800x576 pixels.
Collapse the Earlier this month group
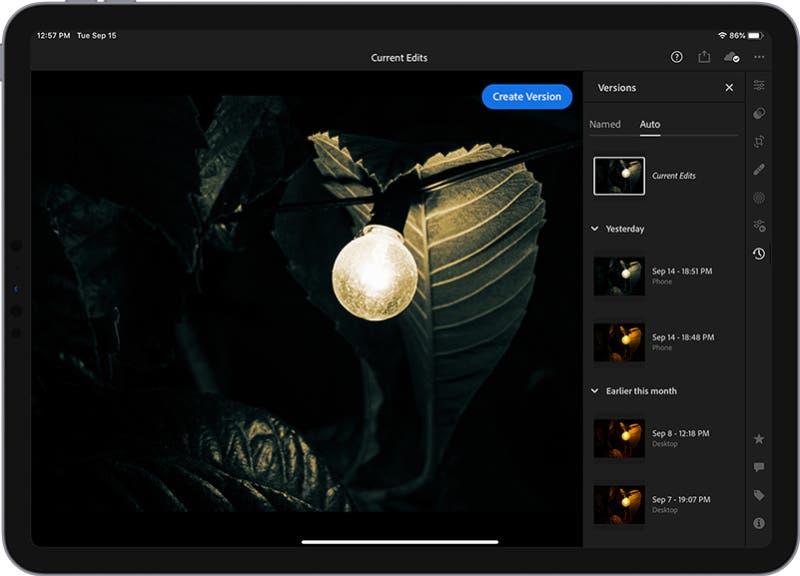click(593, 391)
